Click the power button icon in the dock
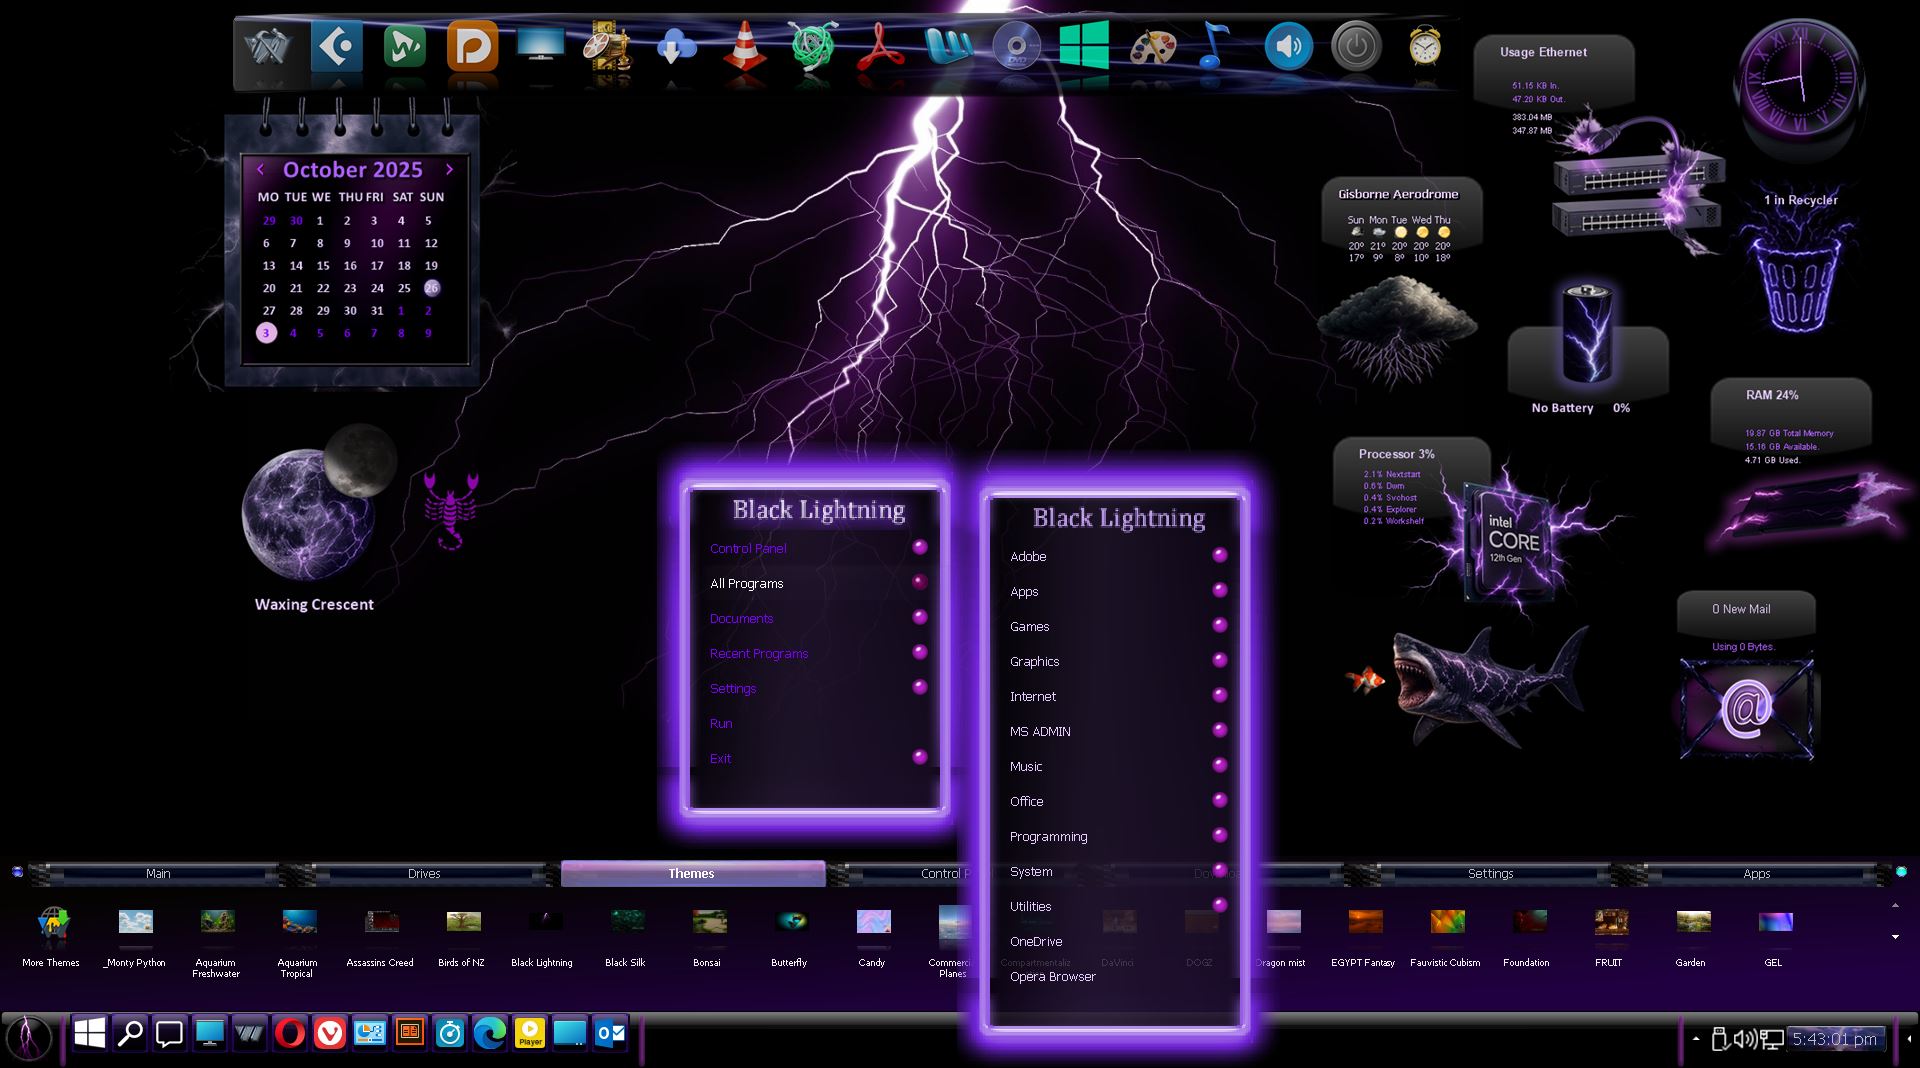This screenshot has height=1068, width=1920. click(1356, 47)
